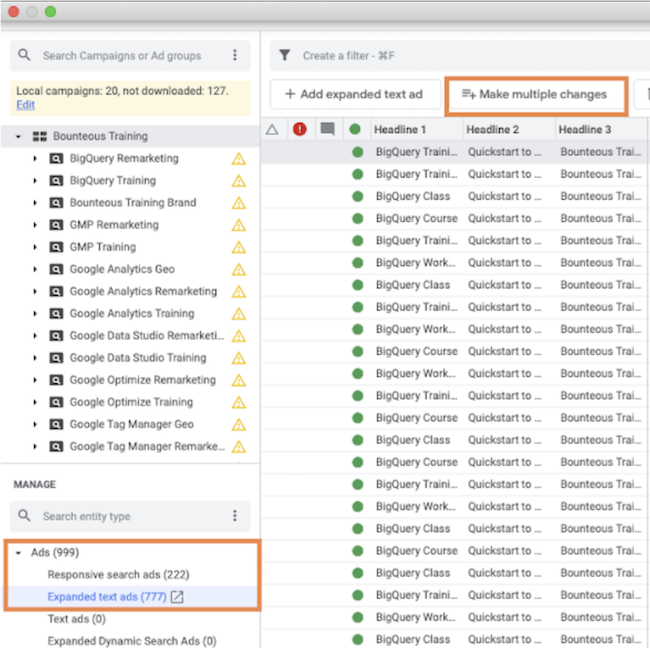Click the Search entity type field
This screenshot has height=648, width=650.
130,516
